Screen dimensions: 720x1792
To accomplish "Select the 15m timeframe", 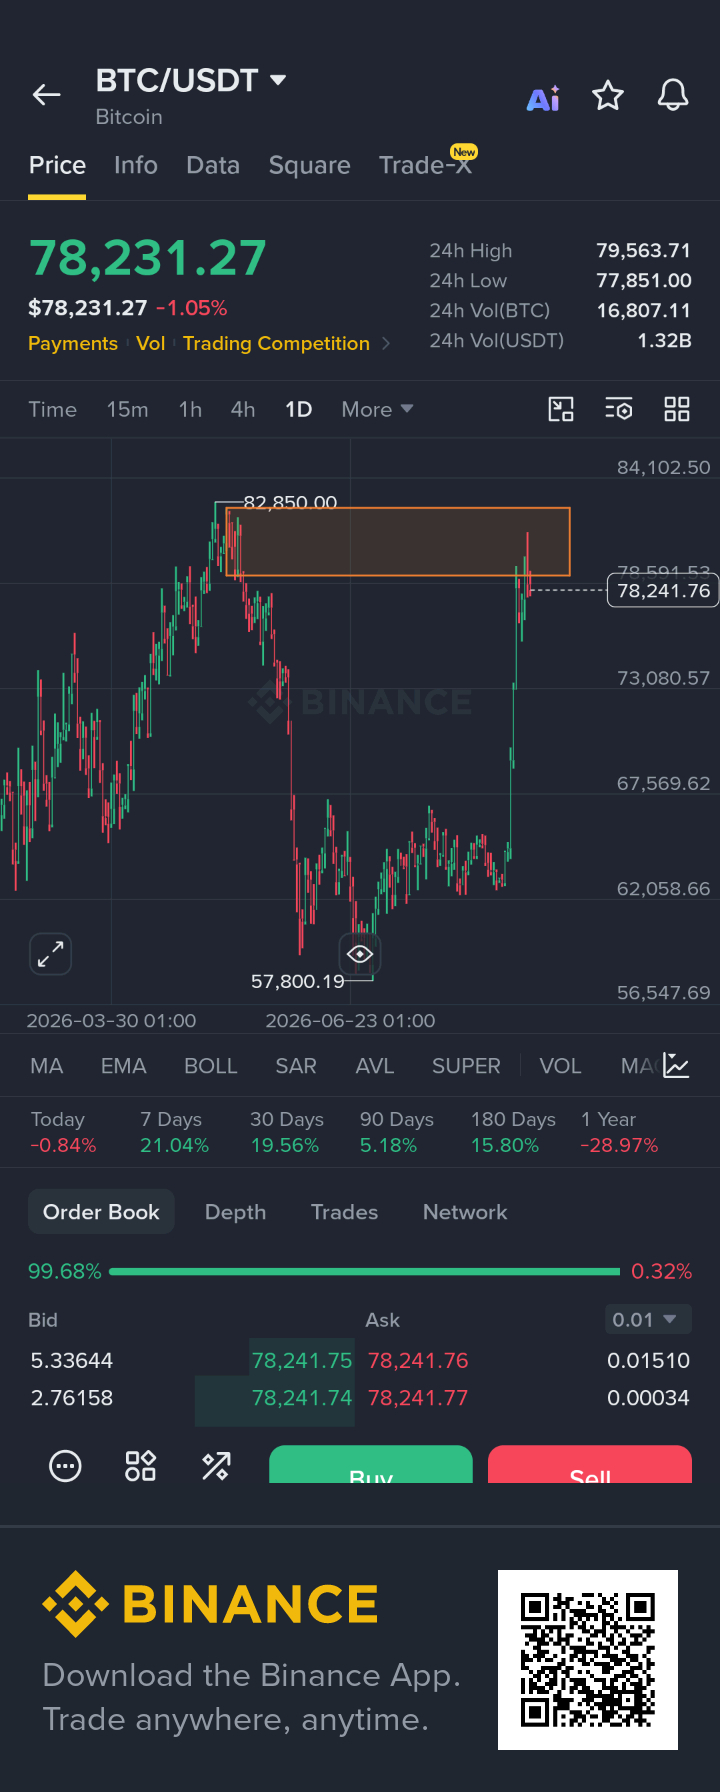I will [127, 409].
